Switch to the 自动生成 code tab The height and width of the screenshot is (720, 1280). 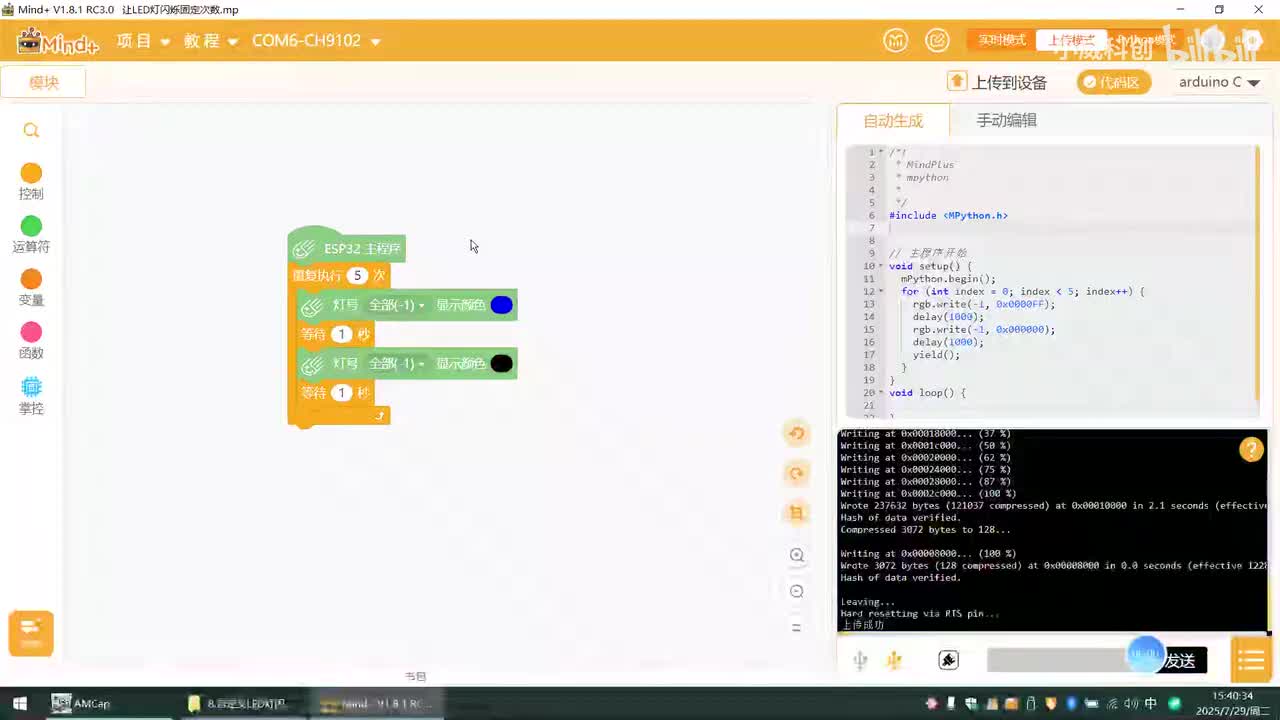[893, 121]
